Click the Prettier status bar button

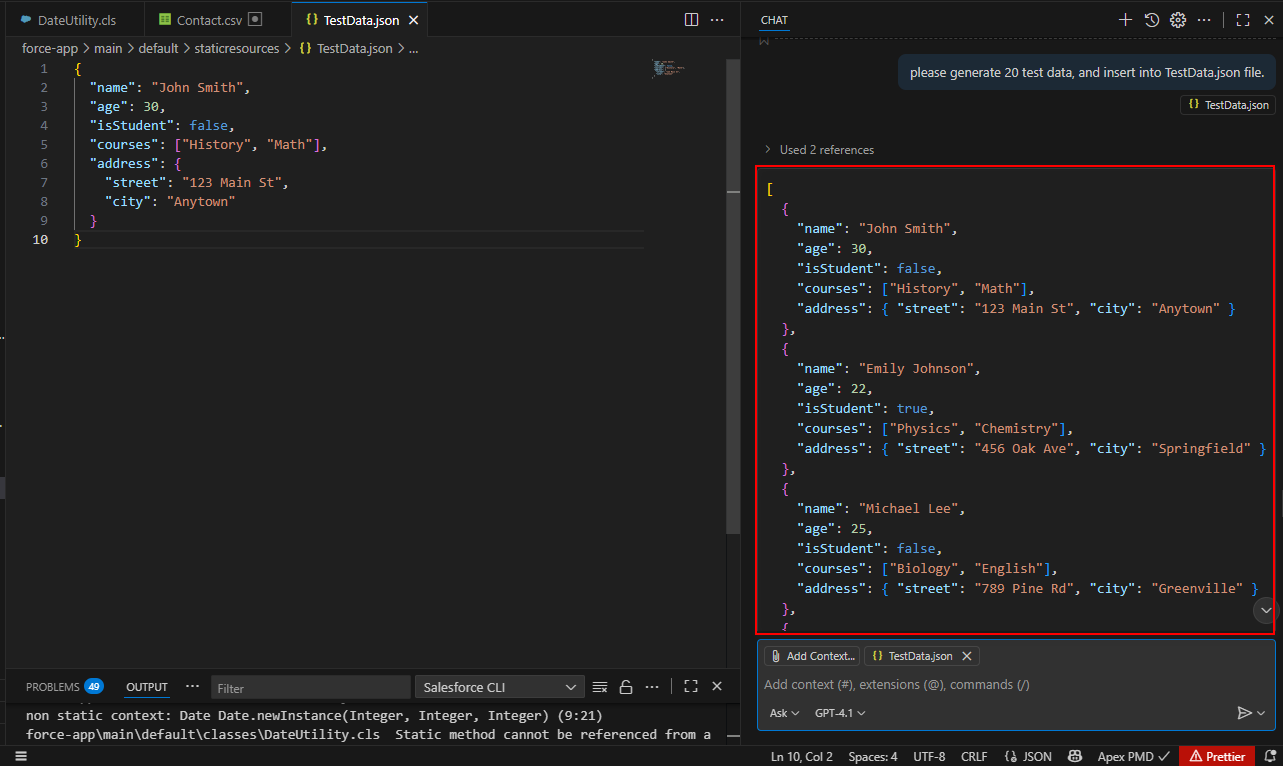click(x=1217, y=757)
